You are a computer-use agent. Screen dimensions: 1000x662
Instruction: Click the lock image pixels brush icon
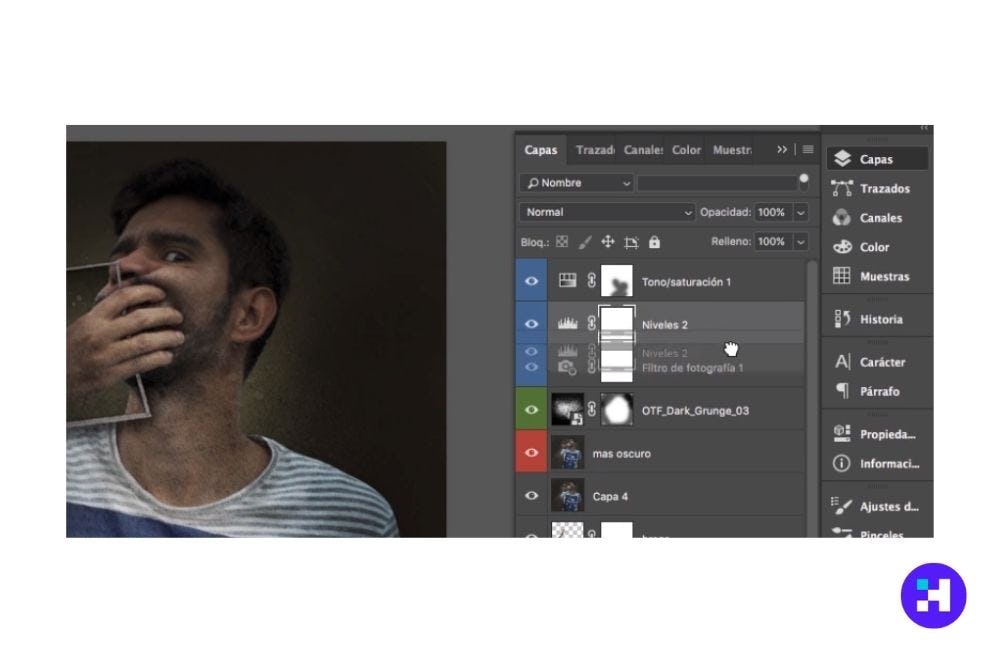point(585,242)
